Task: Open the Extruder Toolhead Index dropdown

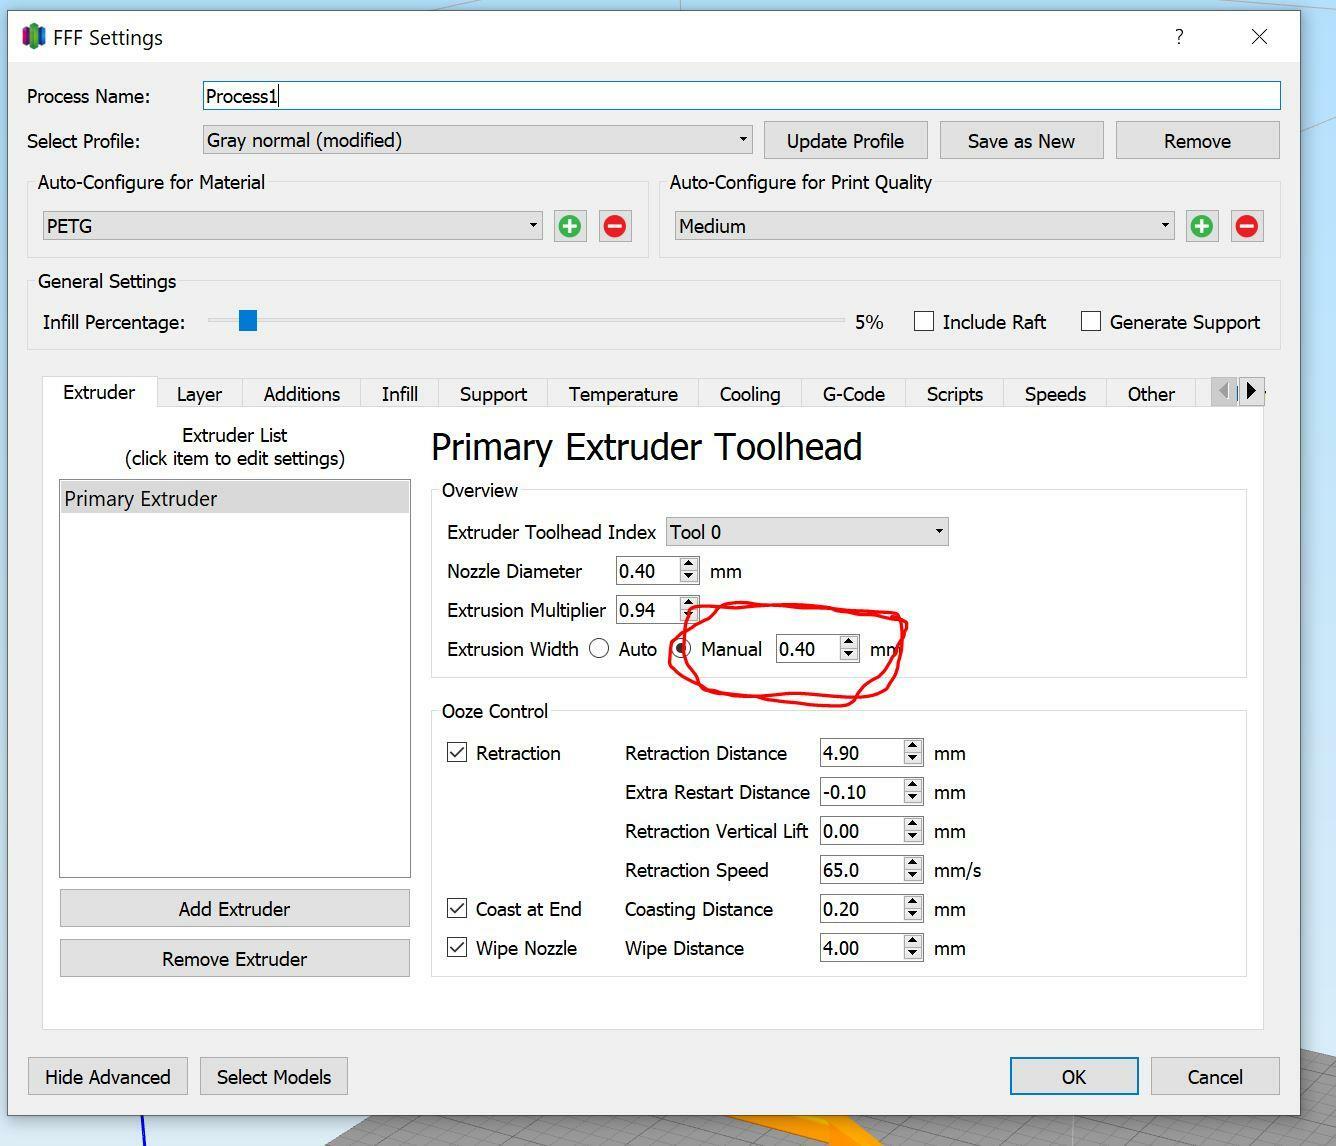Action: tap(807, 532)
